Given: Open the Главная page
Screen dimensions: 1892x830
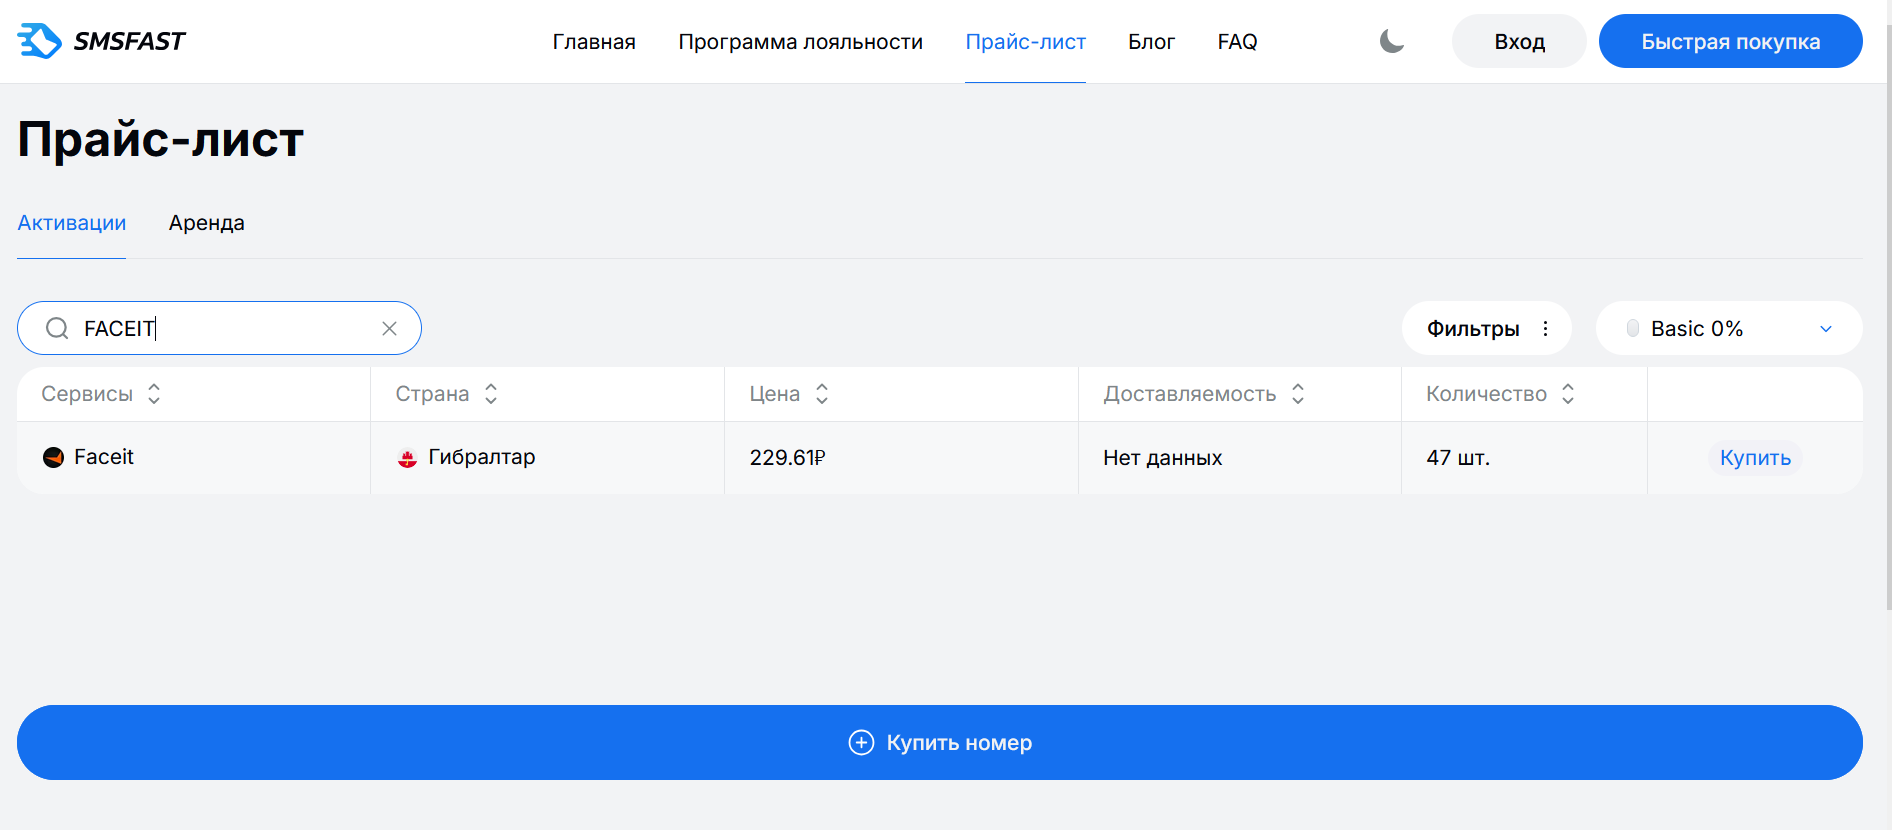Looking at the screenshot, I should tap(594, 42).
